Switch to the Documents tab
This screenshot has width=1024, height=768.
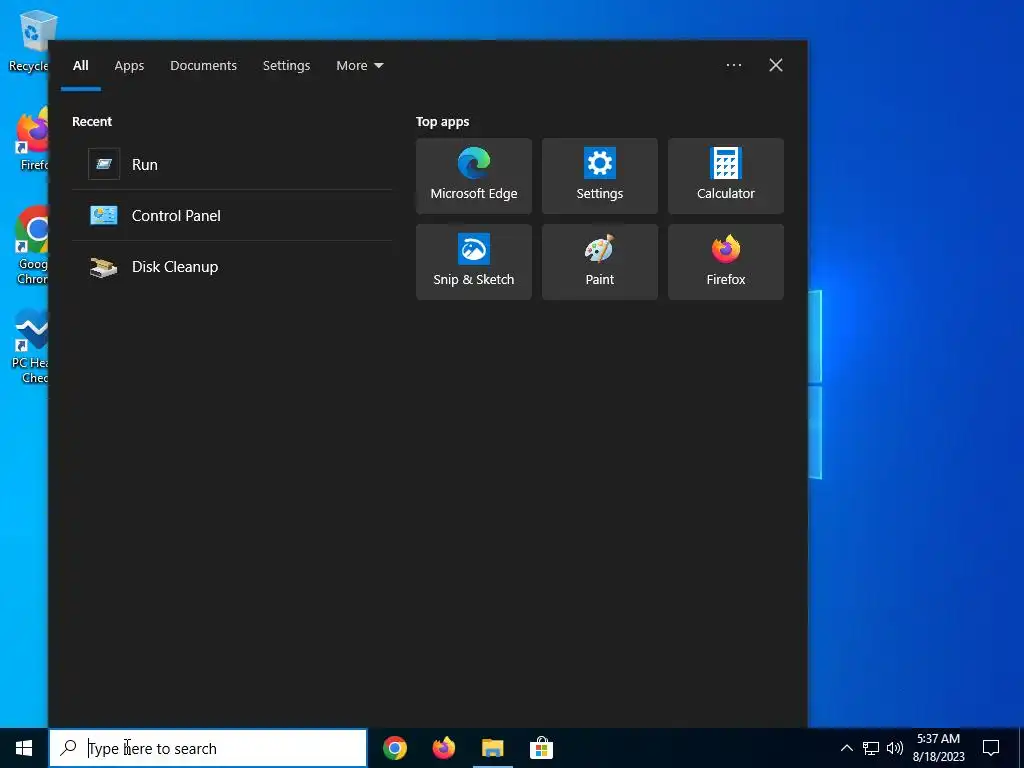(204, 65)
